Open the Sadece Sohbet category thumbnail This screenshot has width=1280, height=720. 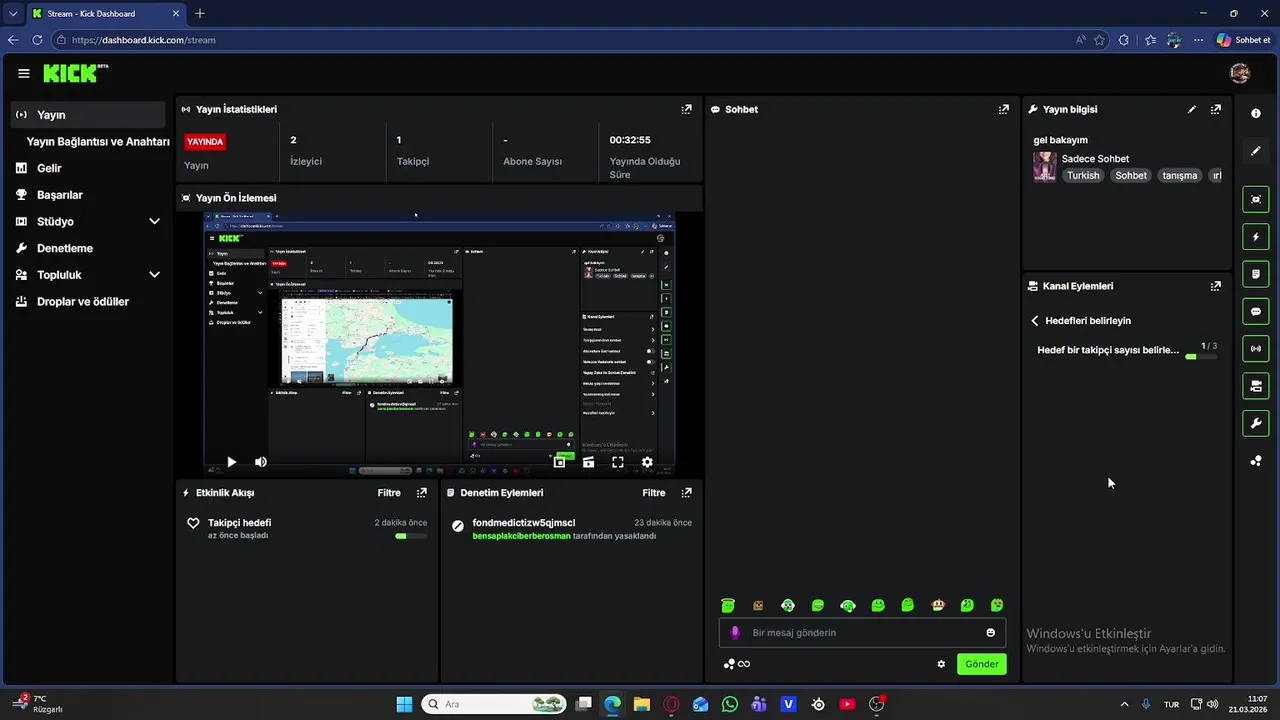point(1045,167)
